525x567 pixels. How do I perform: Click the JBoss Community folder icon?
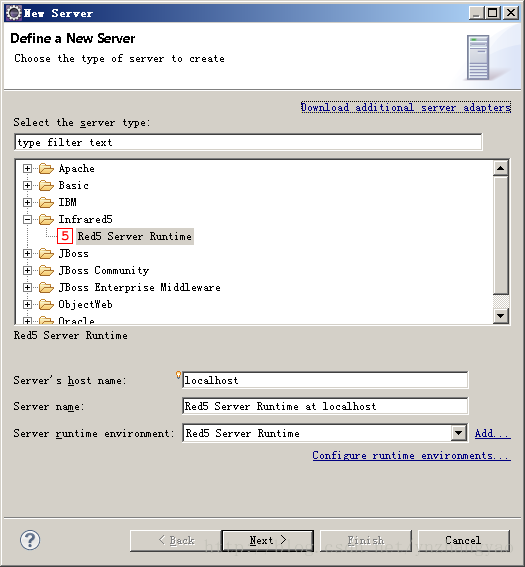click(46, 270)
